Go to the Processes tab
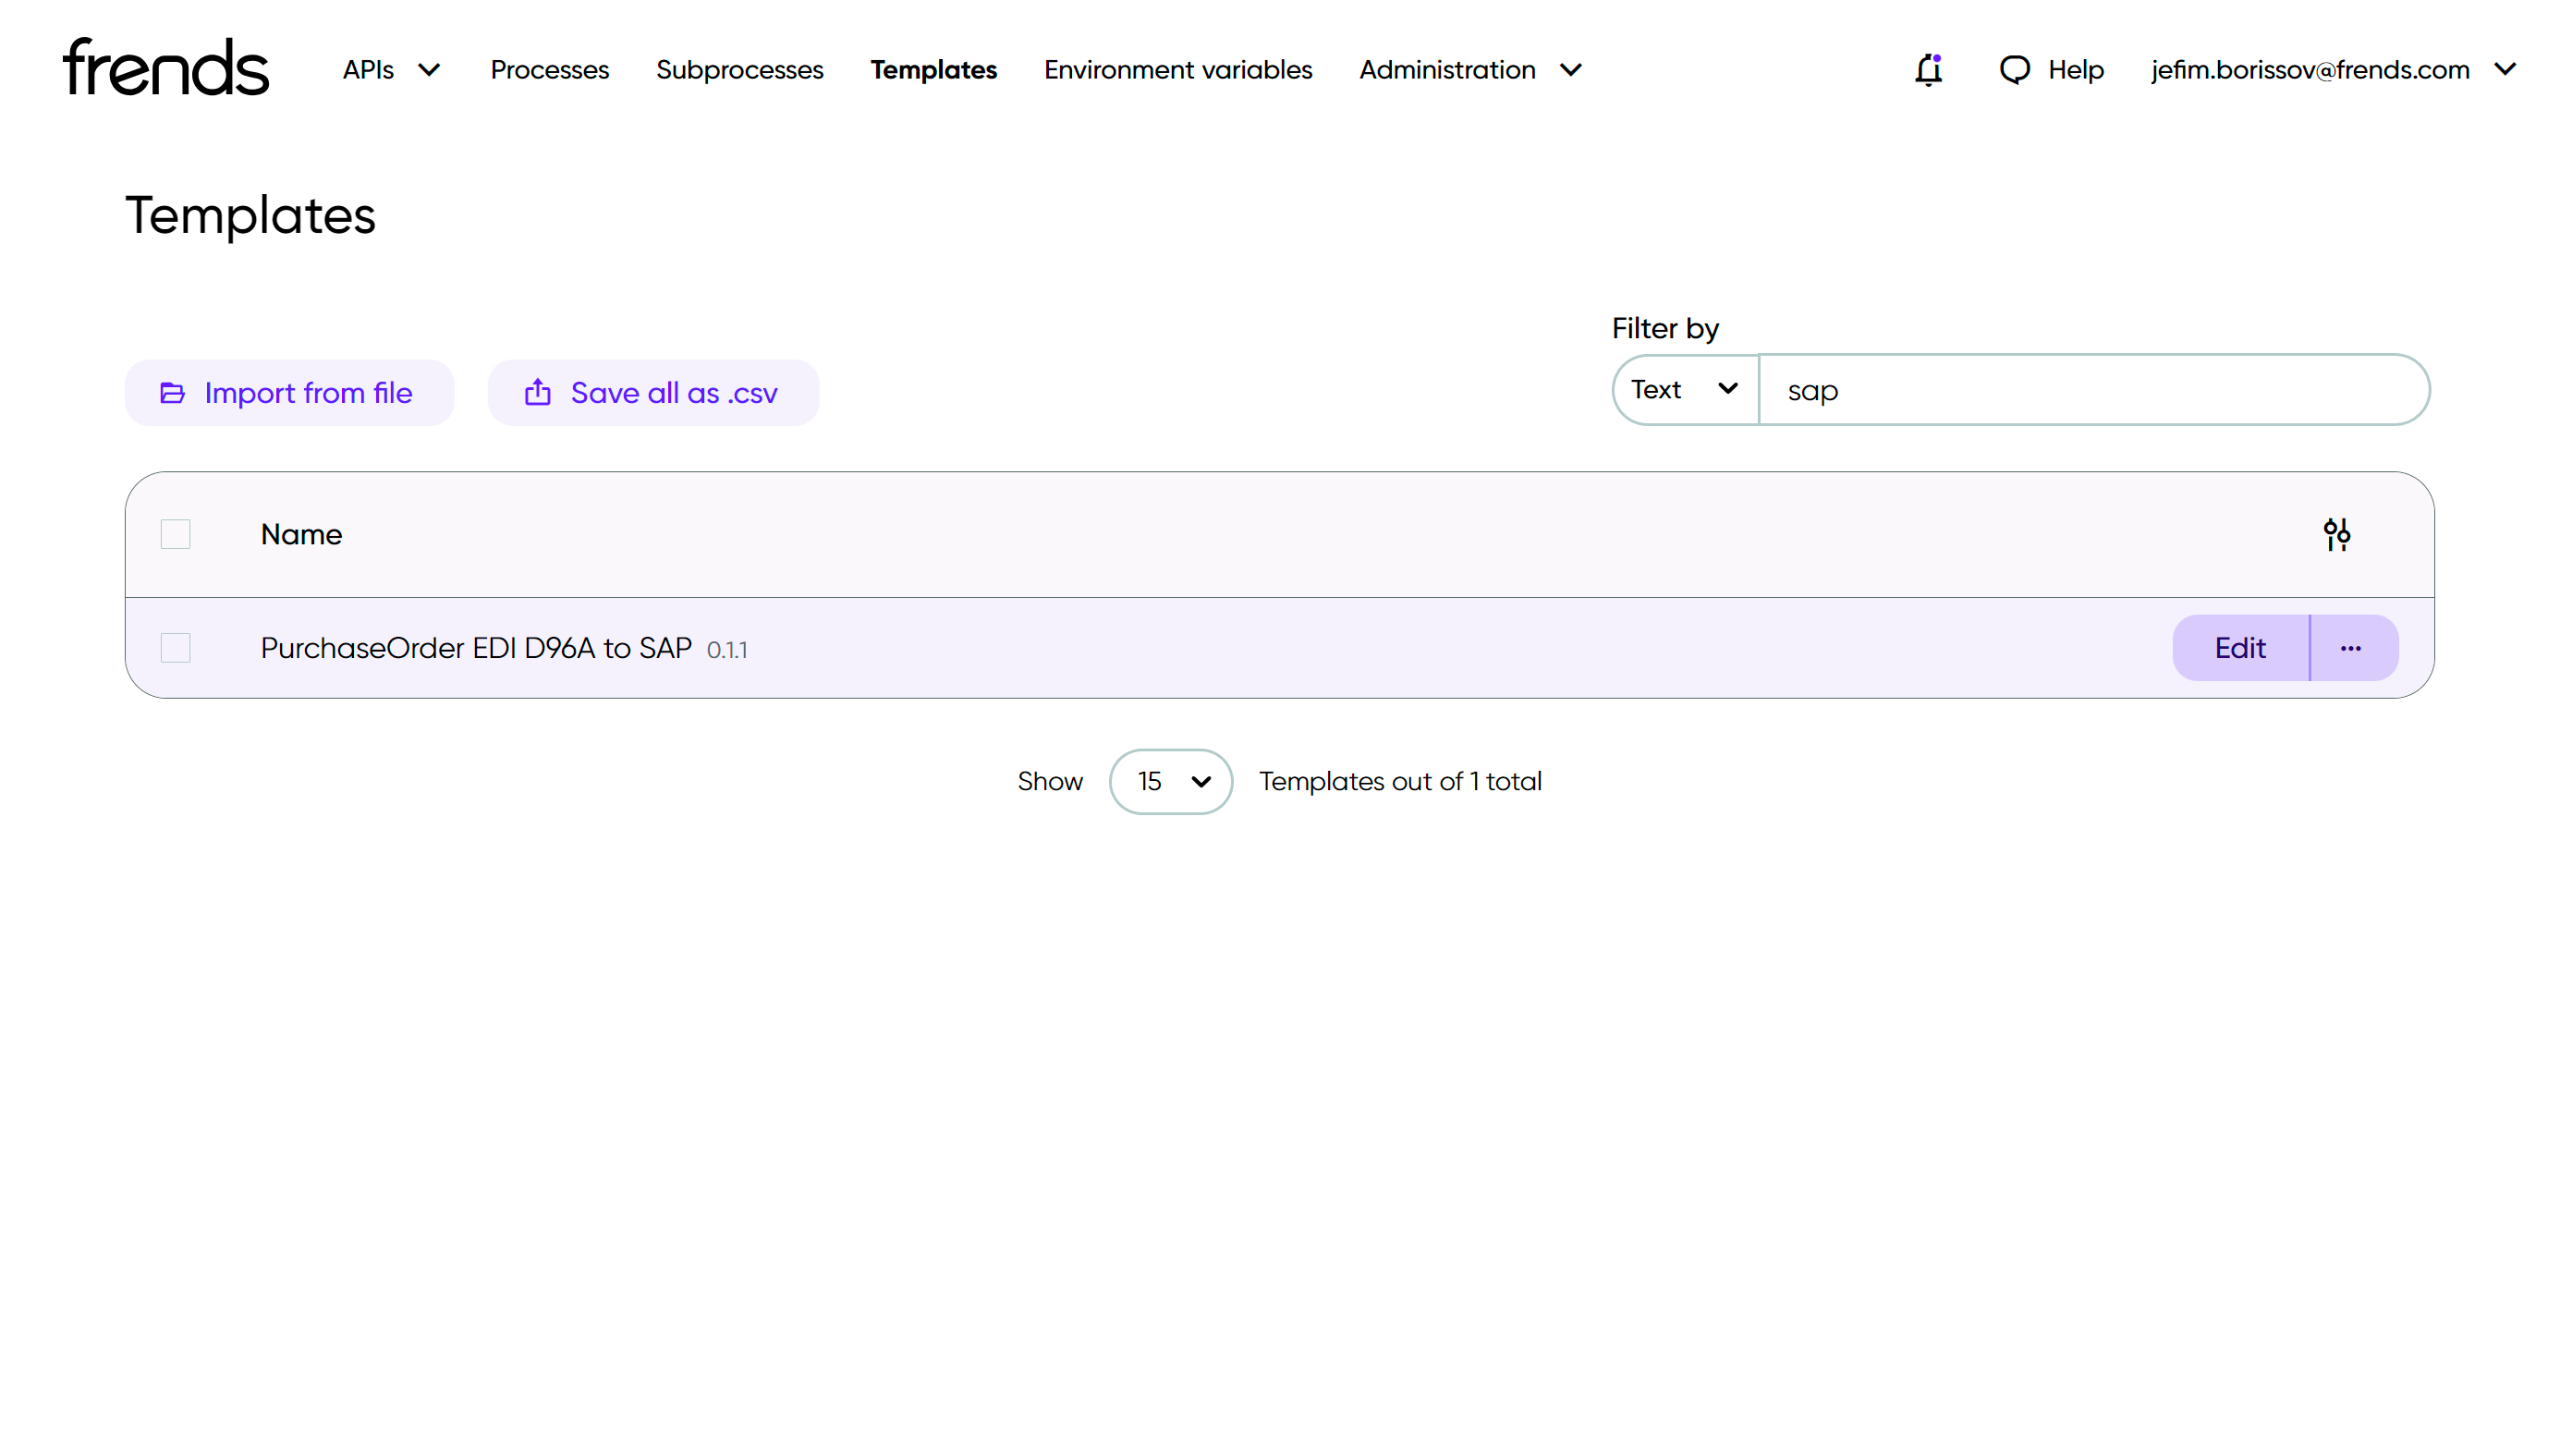This screenshot has height=1438, width=2560. point(549,70)
